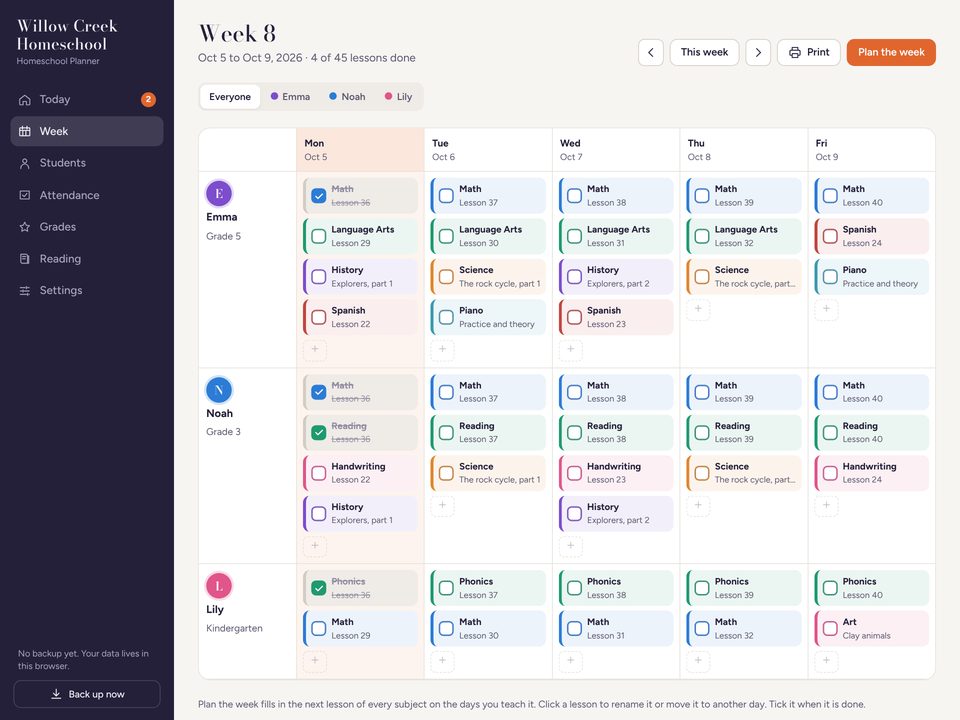The width and height of the screenshot is (960, 720).
Task: Click Lily's pink L avatar
Action: coord(219,586)
